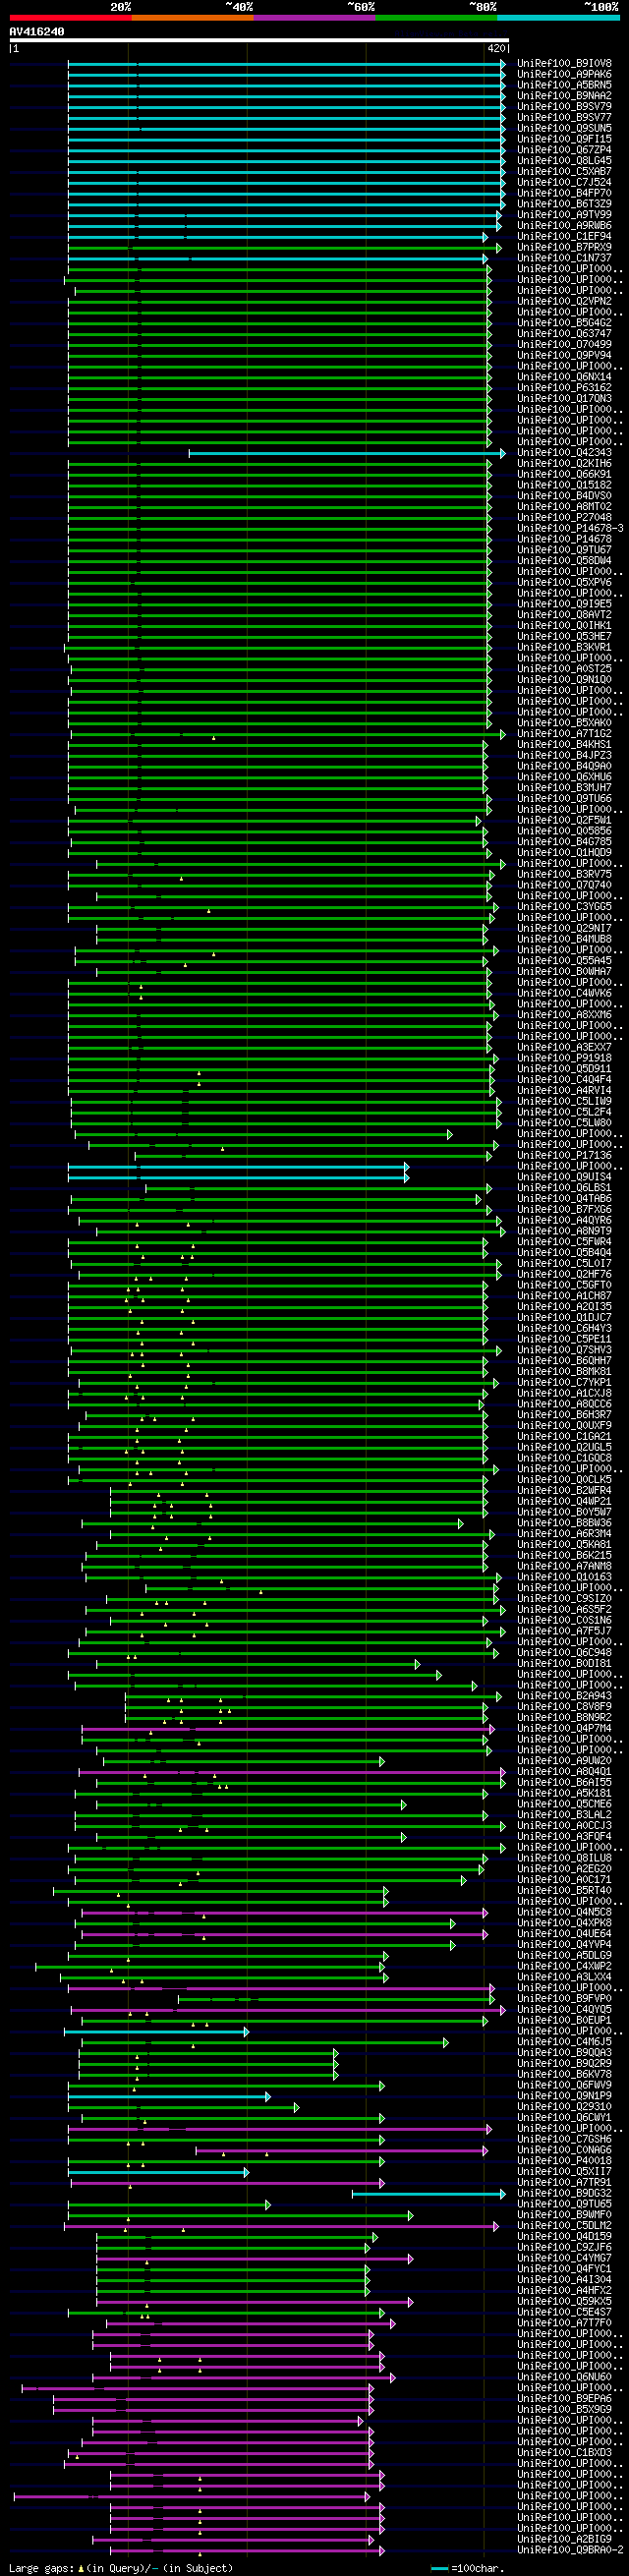Select the UniRef100_C1BXD3 label
629x2576 pixels.
click(564, 2453)
